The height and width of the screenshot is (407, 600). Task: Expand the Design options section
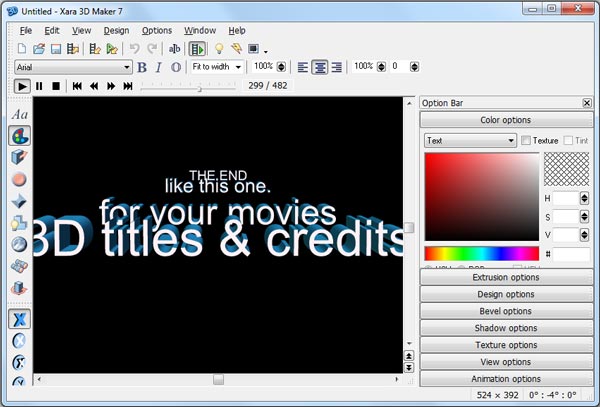(x=506, y=294)
